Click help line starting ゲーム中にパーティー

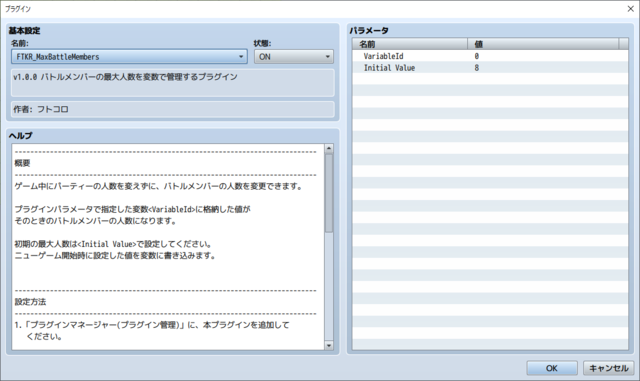click(159, 186)
